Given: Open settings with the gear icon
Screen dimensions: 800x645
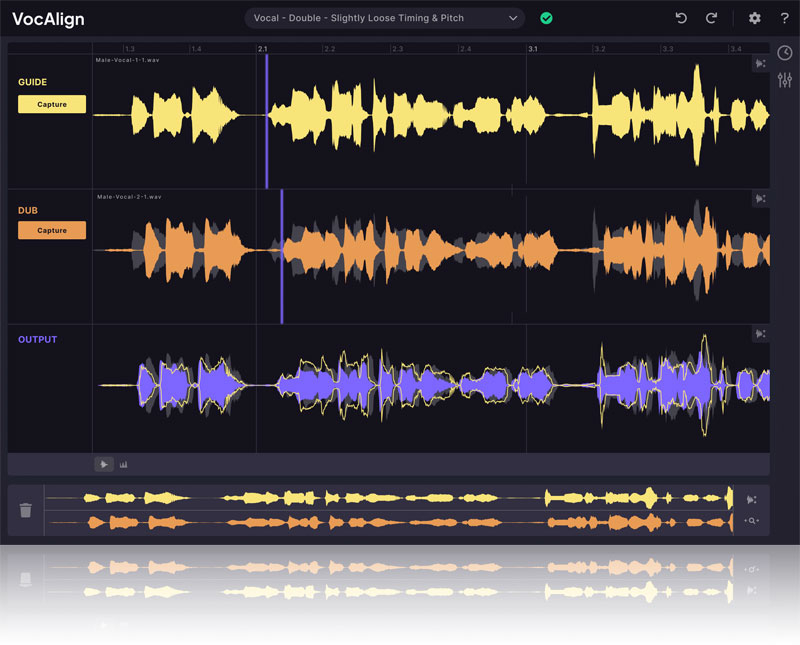Looking at the screenshot, I should [755, 18].
